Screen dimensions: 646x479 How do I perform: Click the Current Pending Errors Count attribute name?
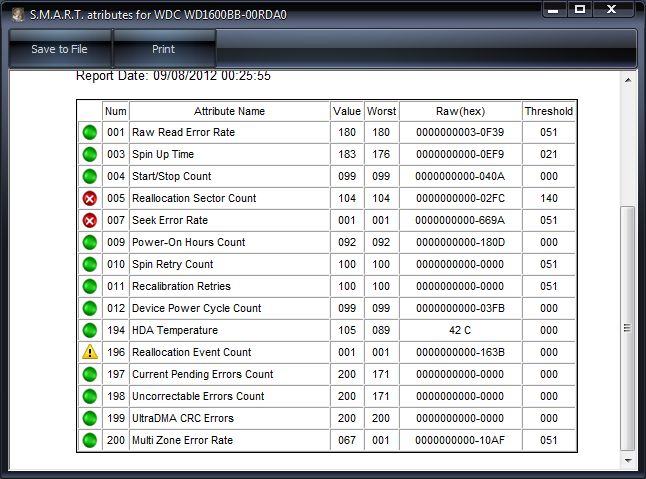point(202,374)
